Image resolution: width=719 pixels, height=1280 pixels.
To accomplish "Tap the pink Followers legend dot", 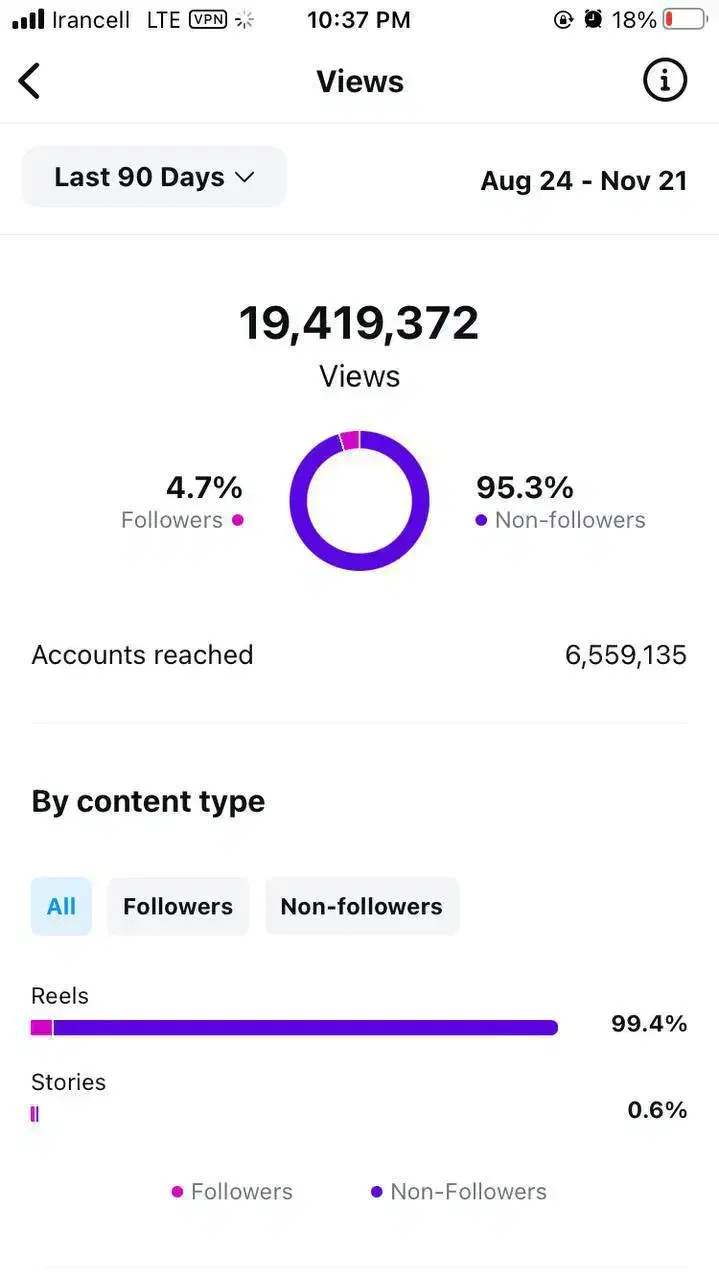I will point(177,1192).
